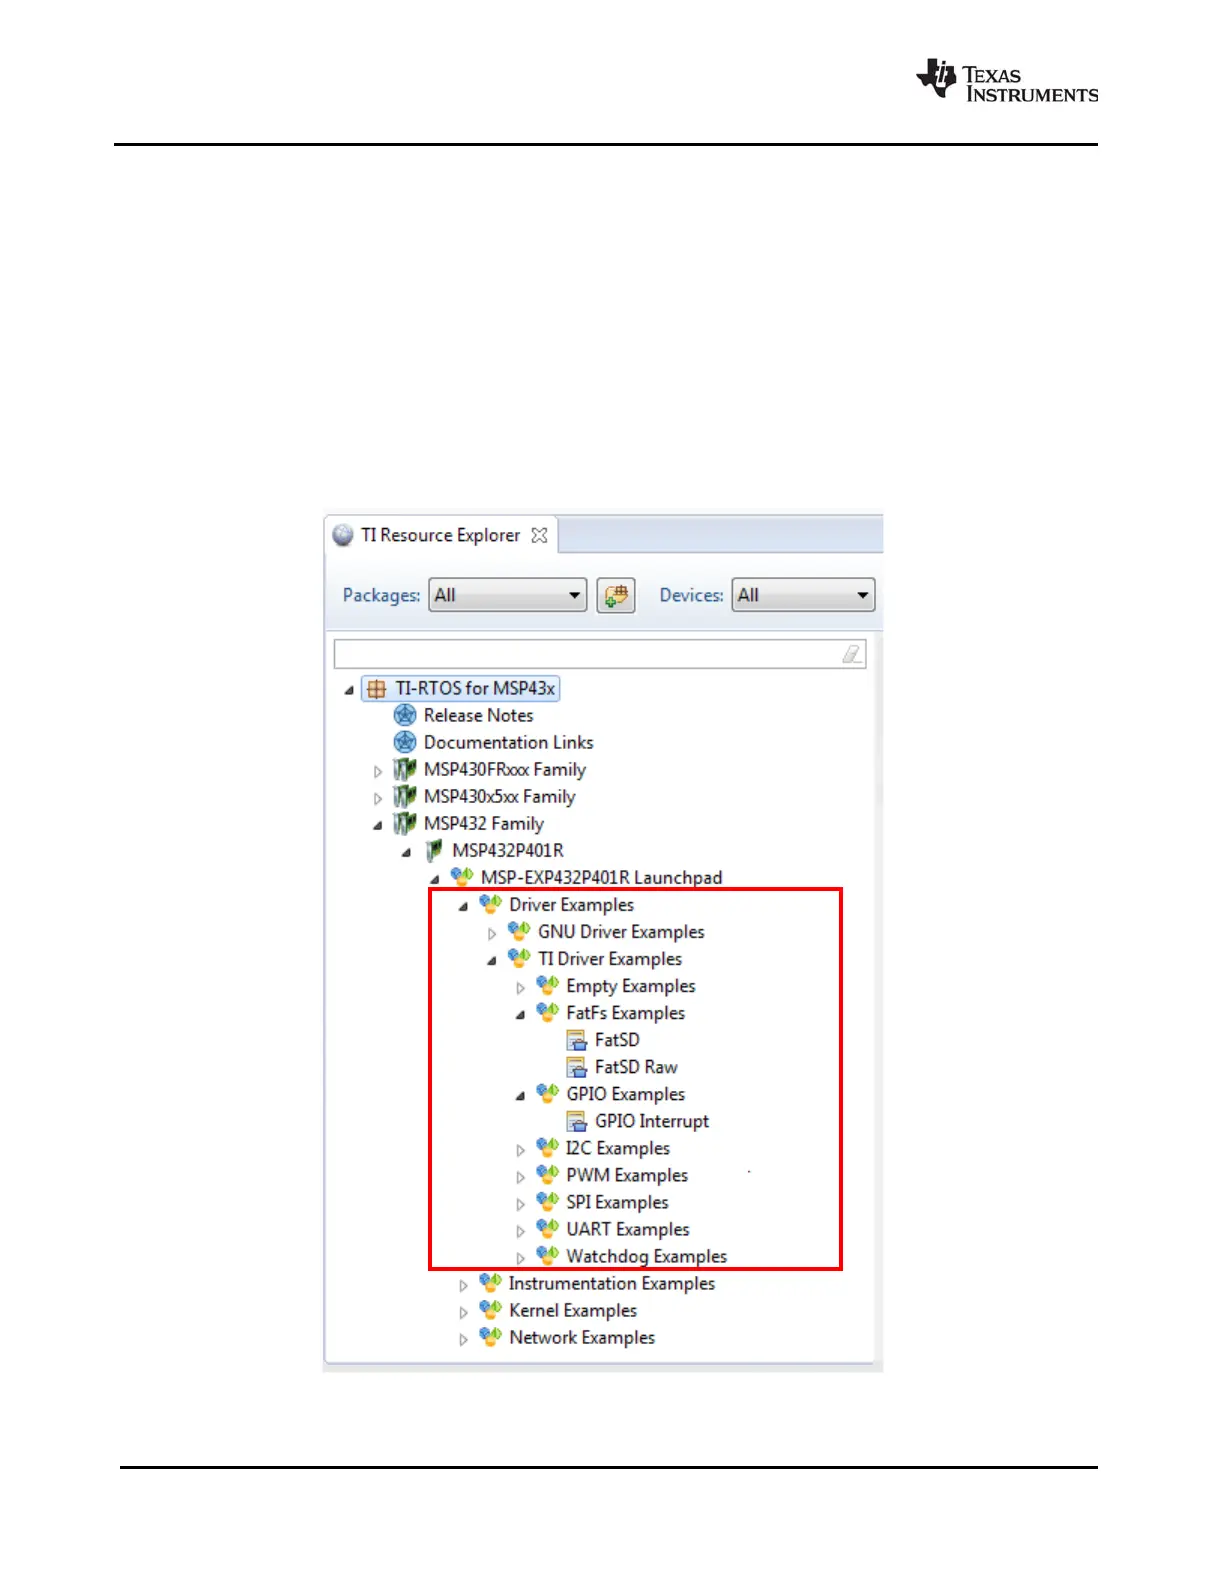1224x1584 pixels.
Task: Select the FatSD Raw example
Action: pyautogui.click(x=636, y=1067)
